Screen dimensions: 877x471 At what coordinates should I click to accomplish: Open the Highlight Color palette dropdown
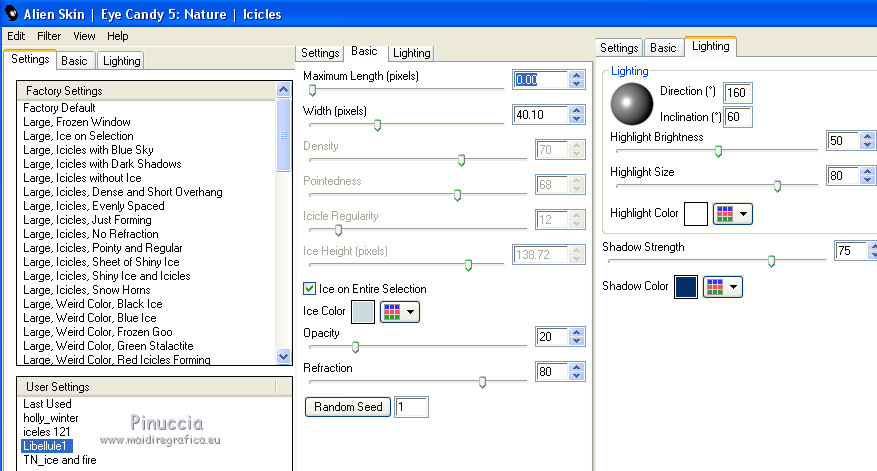click(733, 214)
